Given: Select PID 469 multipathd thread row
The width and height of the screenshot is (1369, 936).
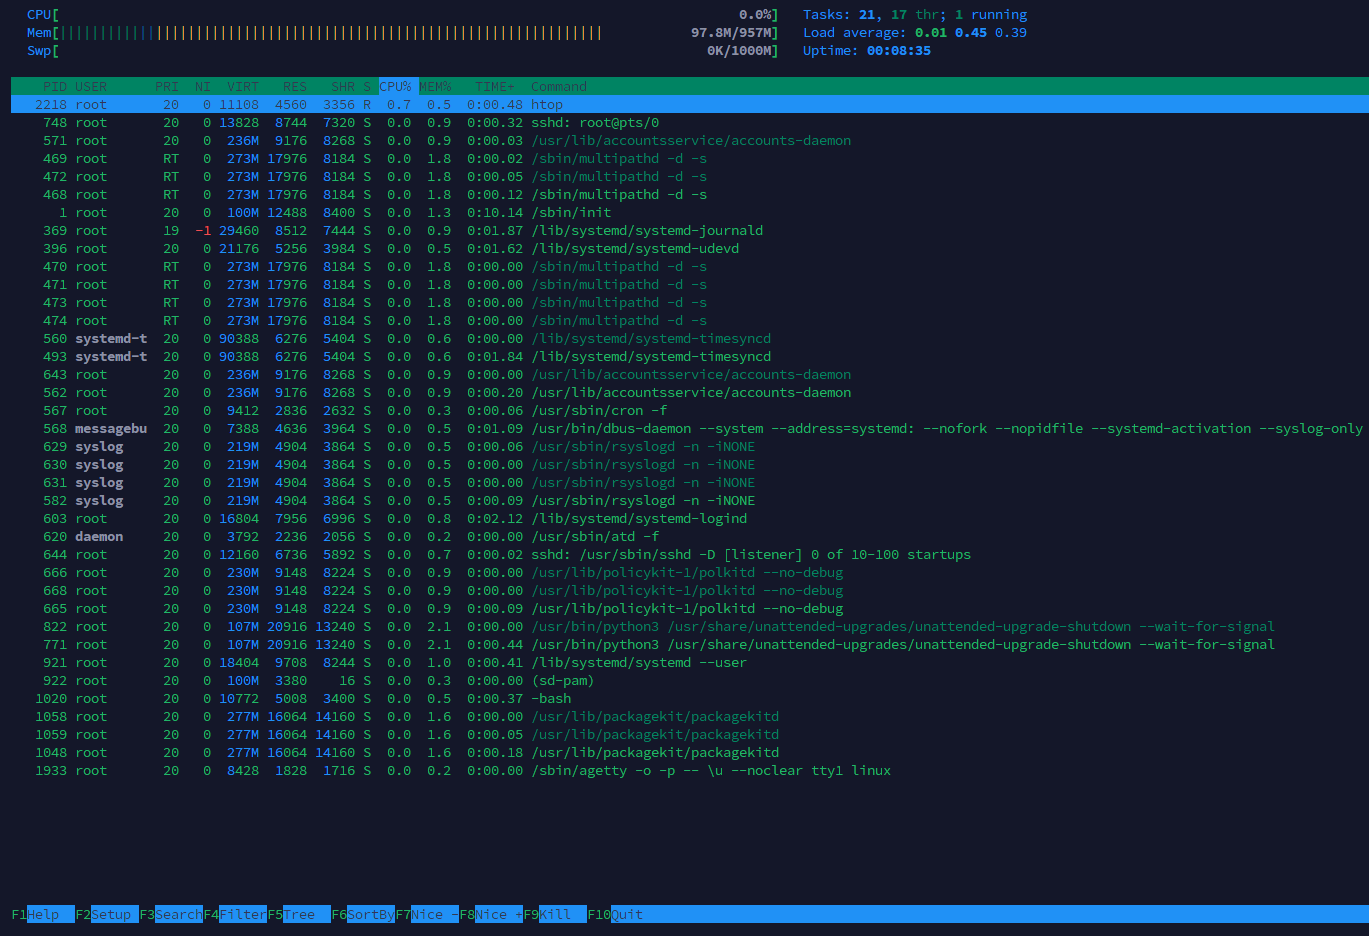Looking at the screenshot, I should 689,158.
